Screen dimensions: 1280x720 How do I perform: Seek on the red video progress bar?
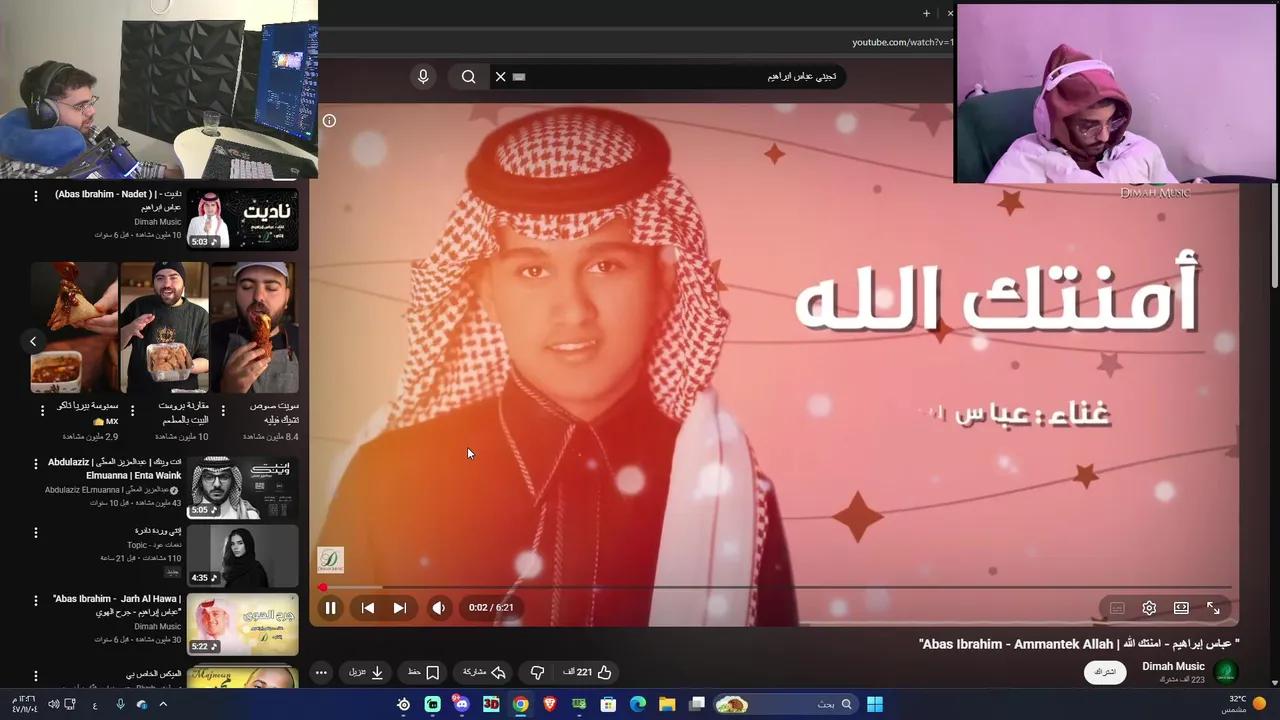coord(775,588)
